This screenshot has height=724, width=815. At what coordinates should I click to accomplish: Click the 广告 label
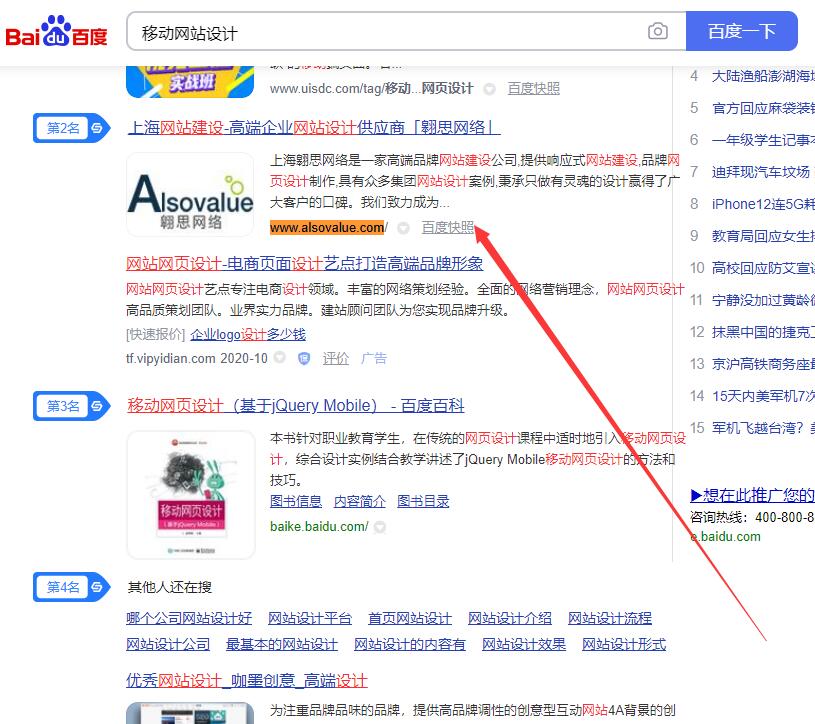point(374,358)
